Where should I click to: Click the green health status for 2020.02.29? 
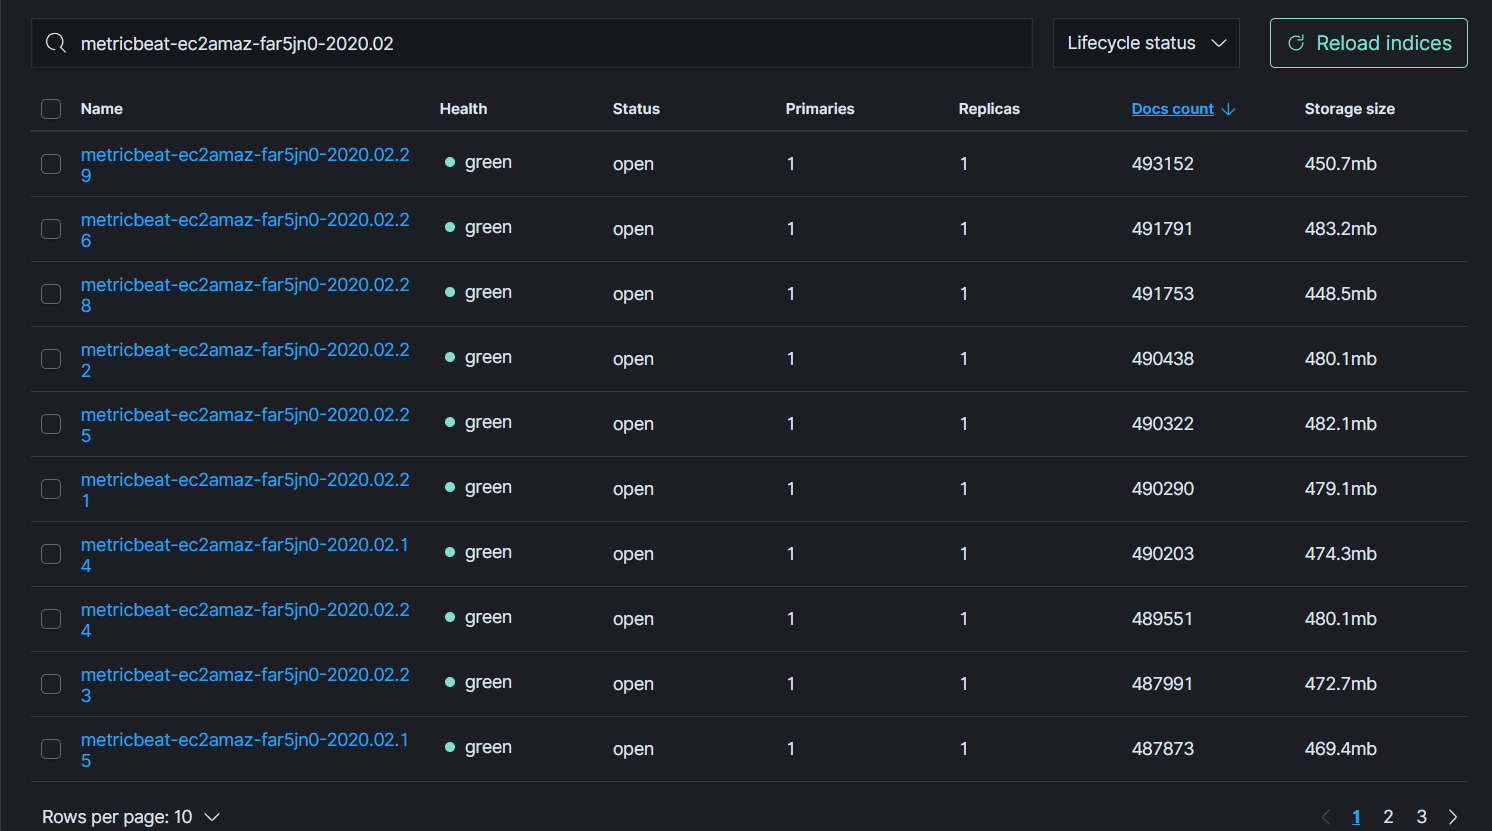(478, 162)
